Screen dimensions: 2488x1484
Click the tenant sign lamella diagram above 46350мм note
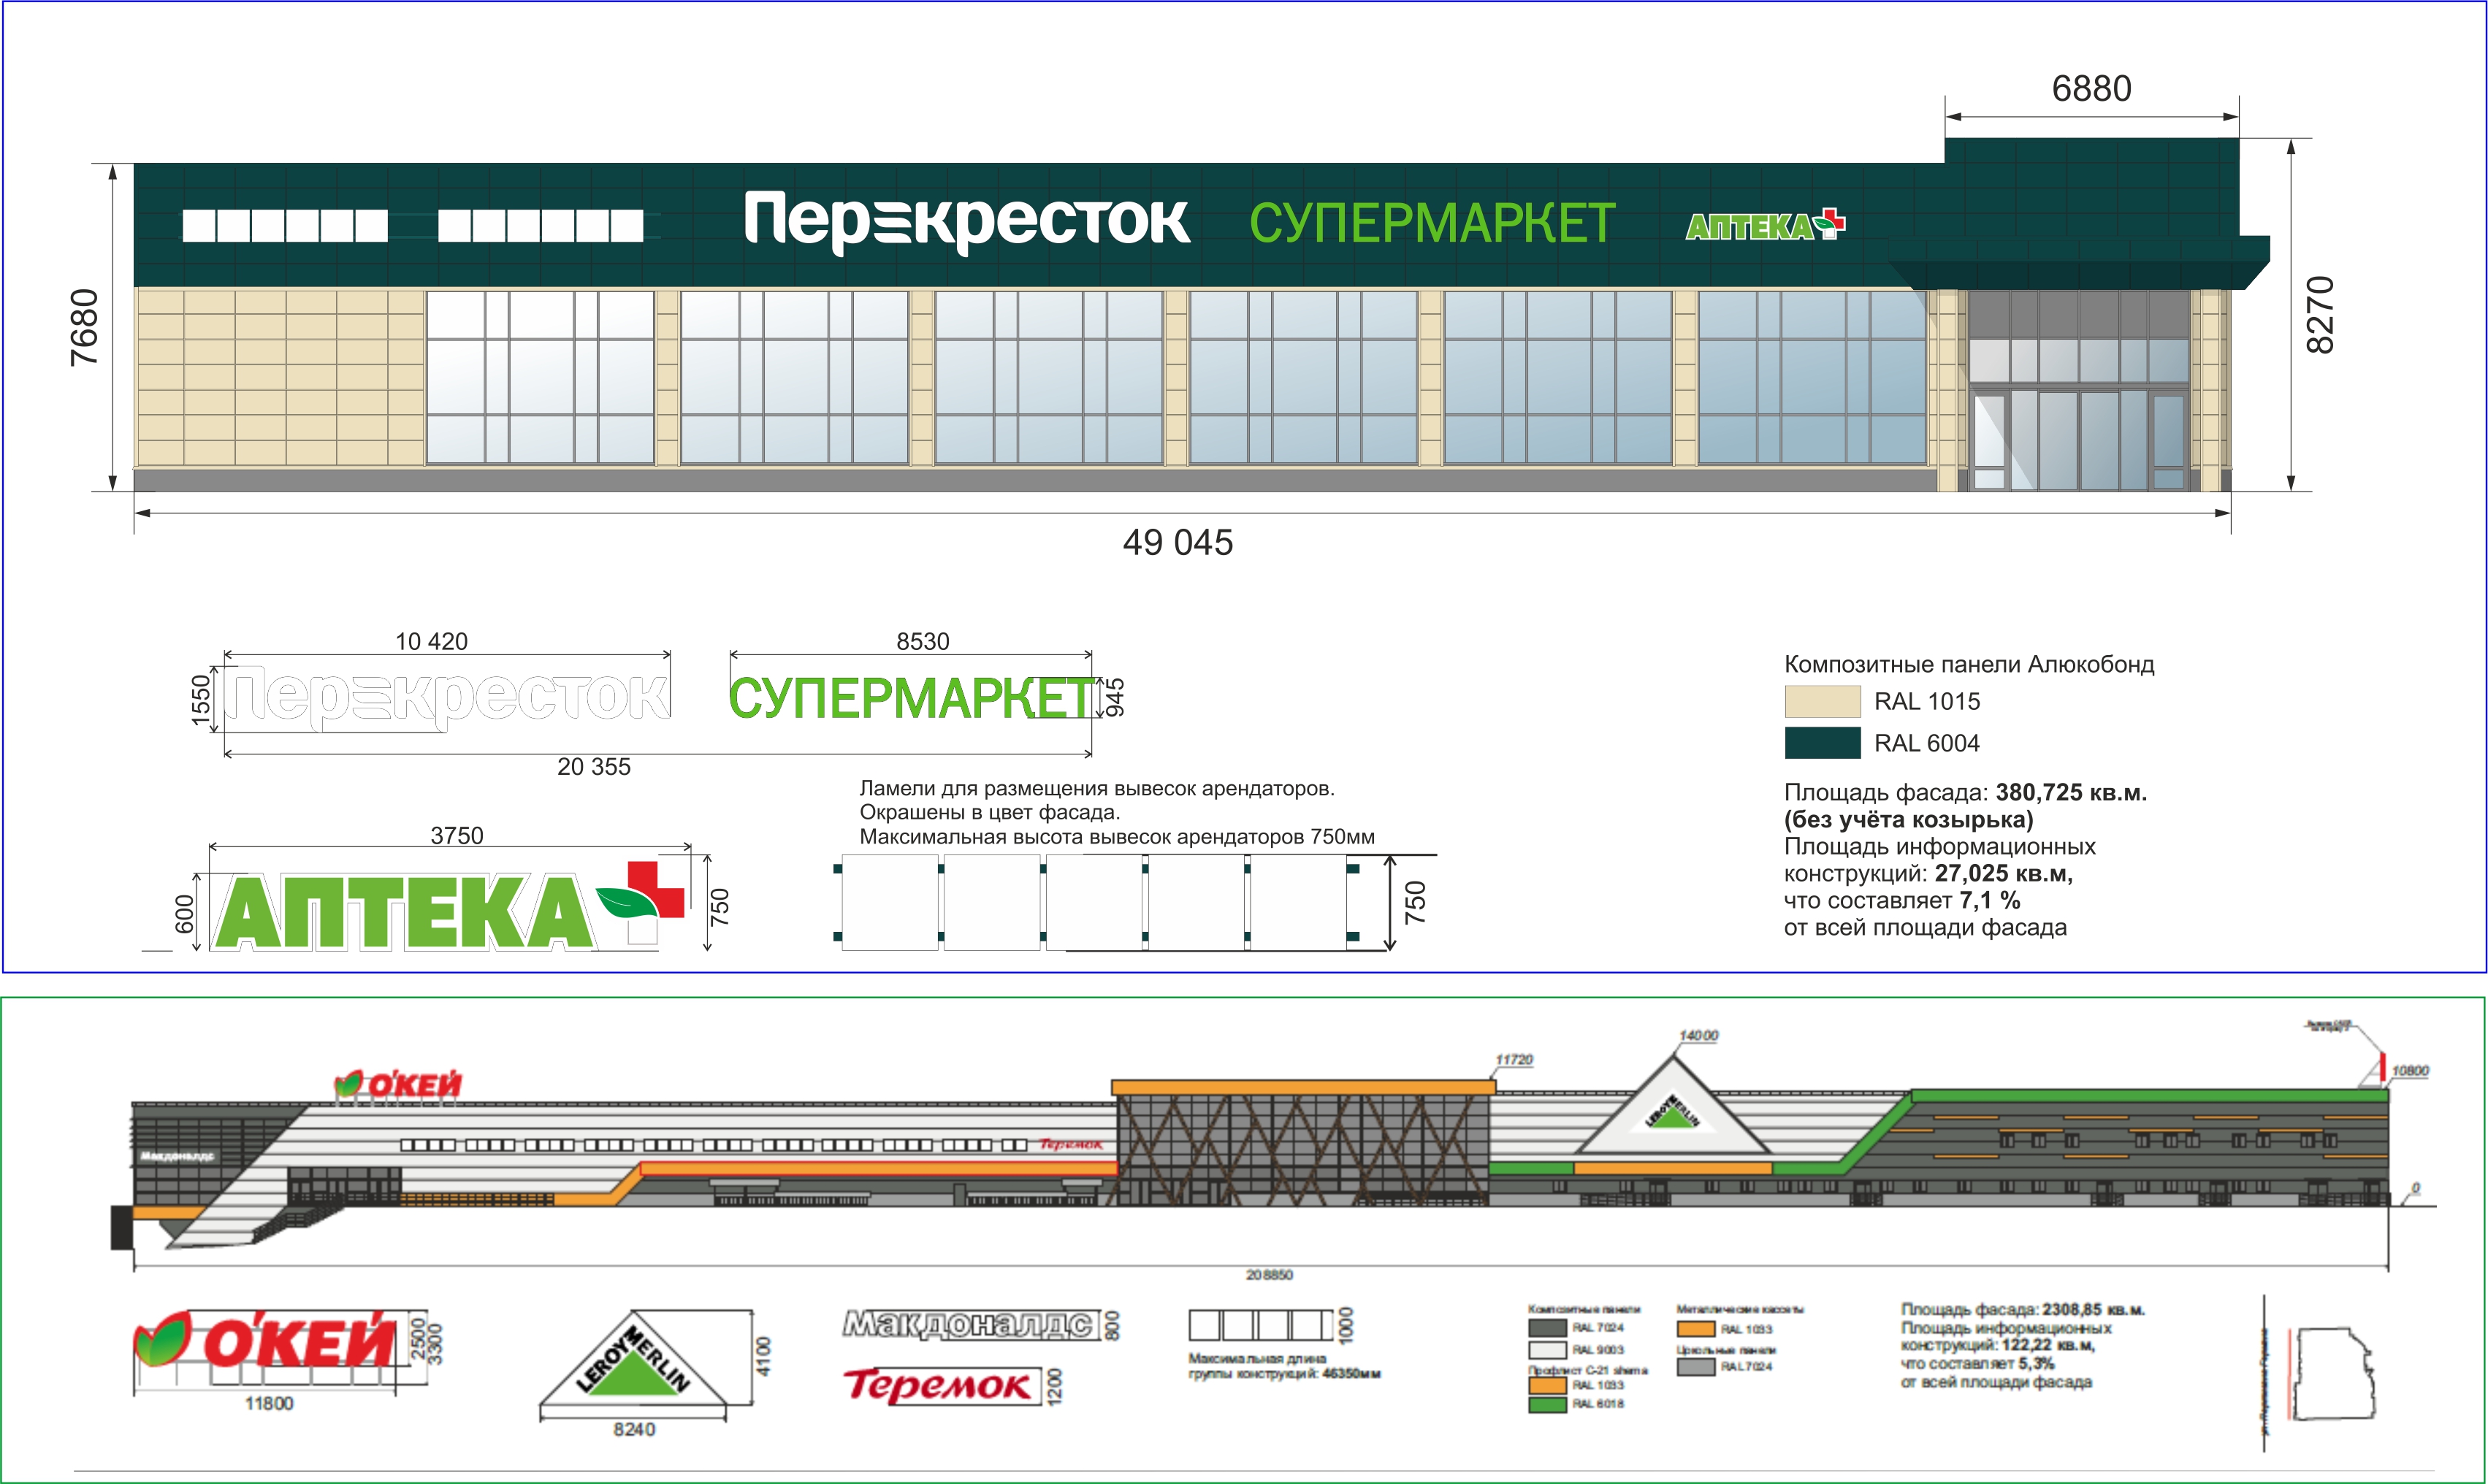point(1260,1325)
